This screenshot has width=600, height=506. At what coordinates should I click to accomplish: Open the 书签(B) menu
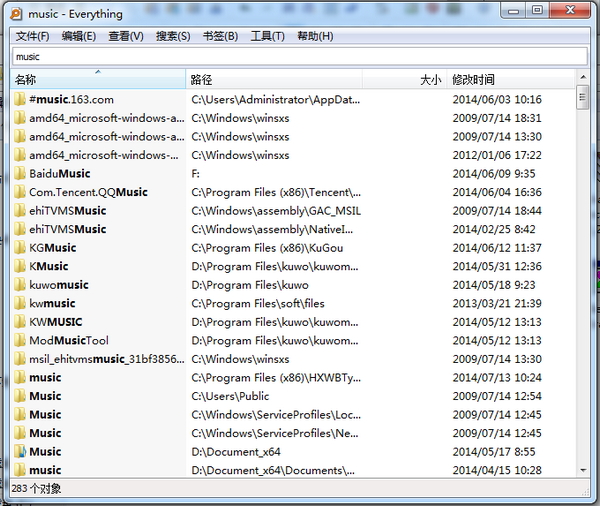click(220, 37)
